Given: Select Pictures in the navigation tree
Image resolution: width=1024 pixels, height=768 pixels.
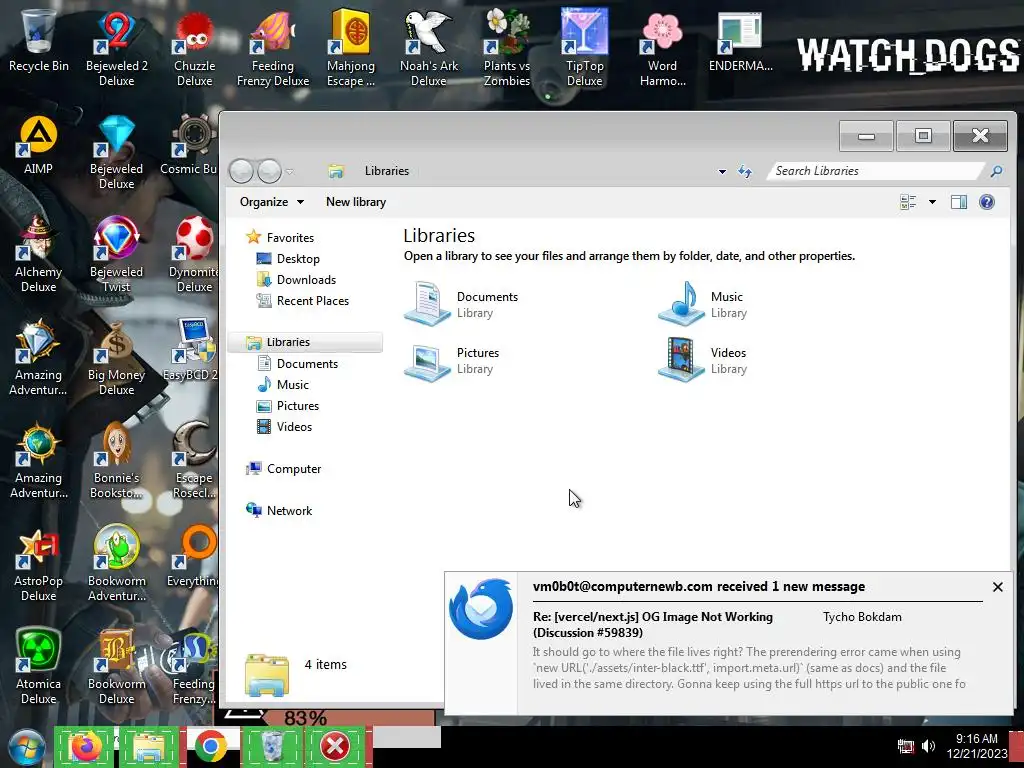Looking at the screenshot, I should pos(298,406).
